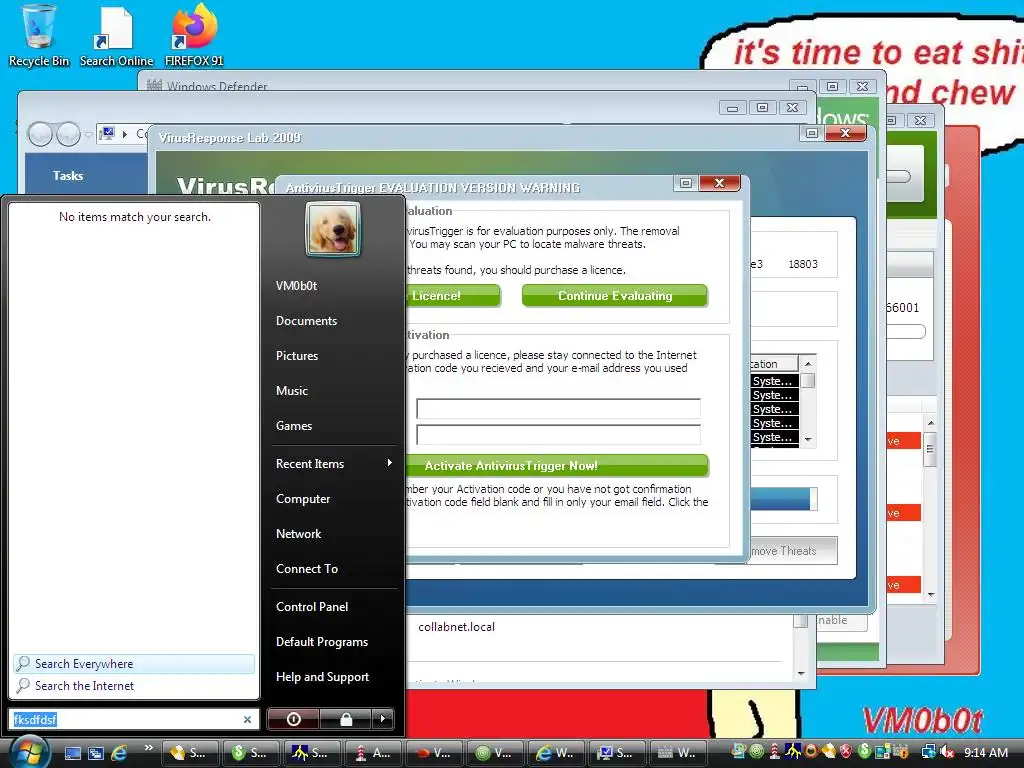Click the second activation input field
This screenshot has height=768, width=1024.
[x=558, y=434]
